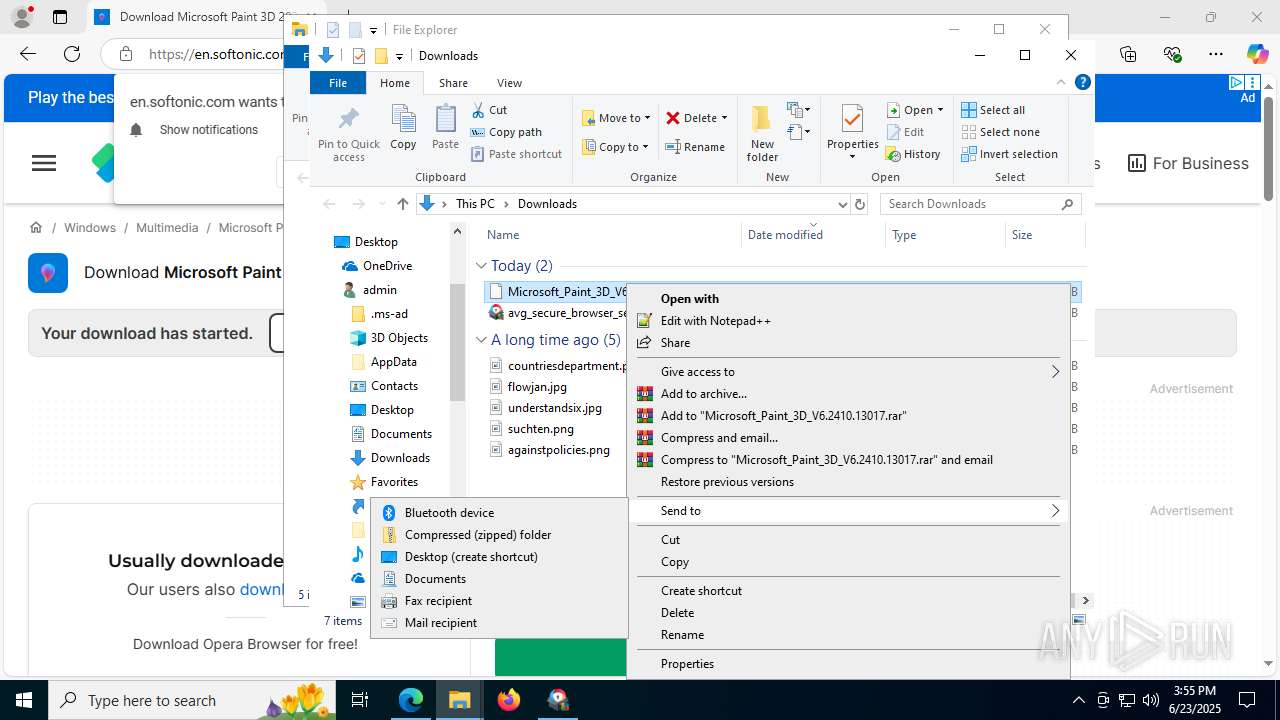Open the ribbon Open dropdown
This screenshot has width=1280, height=720.
click(915, 110)
